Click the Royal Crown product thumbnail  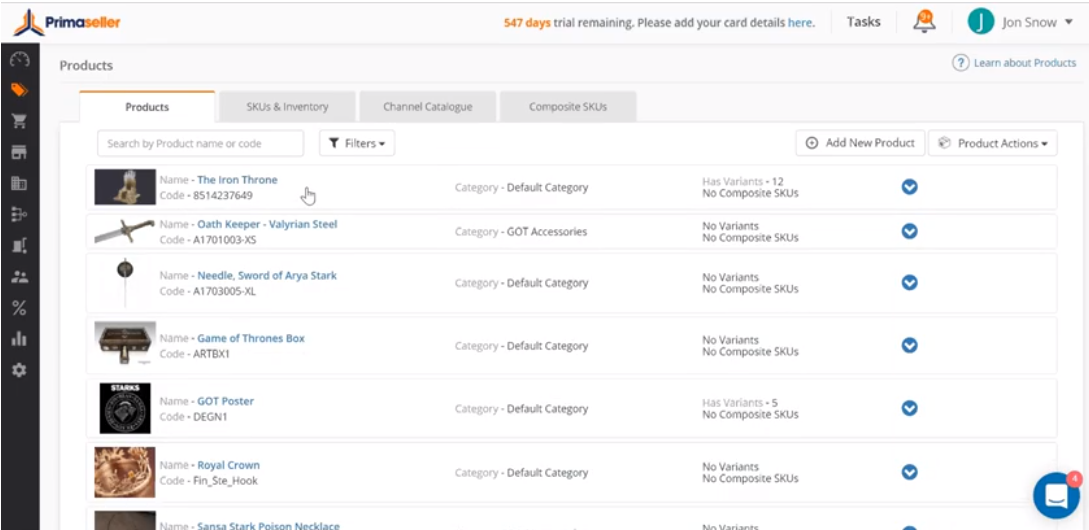coord(125,472)
